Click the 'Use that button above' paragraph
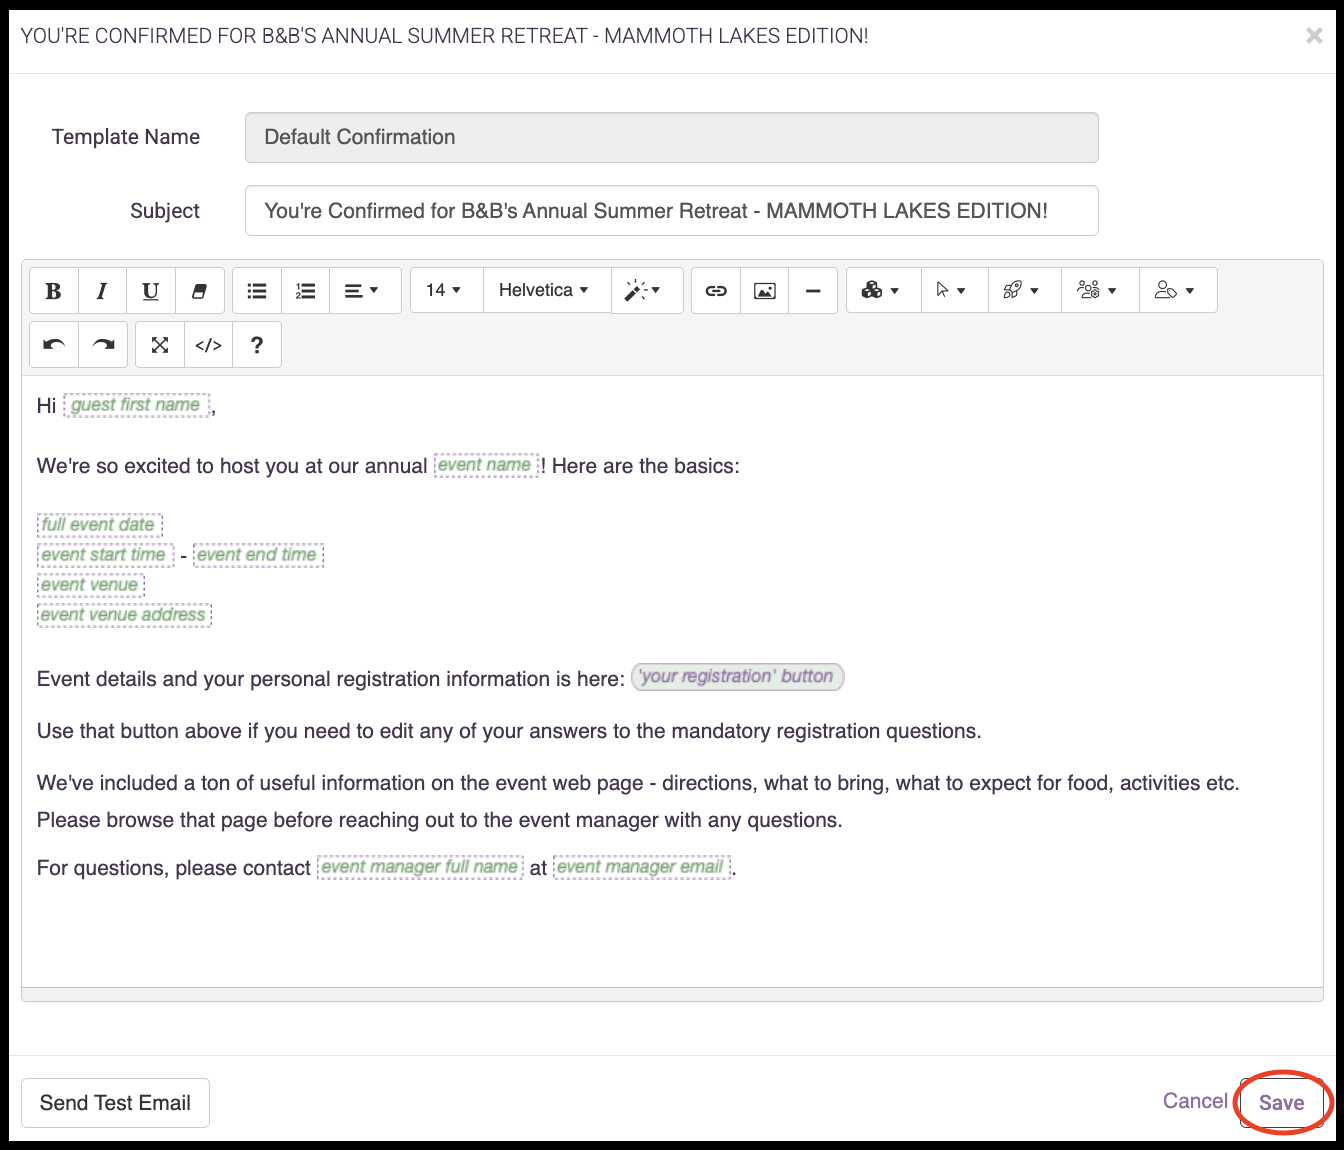This screenshot has width=1344, height=1150. (509, 731)
